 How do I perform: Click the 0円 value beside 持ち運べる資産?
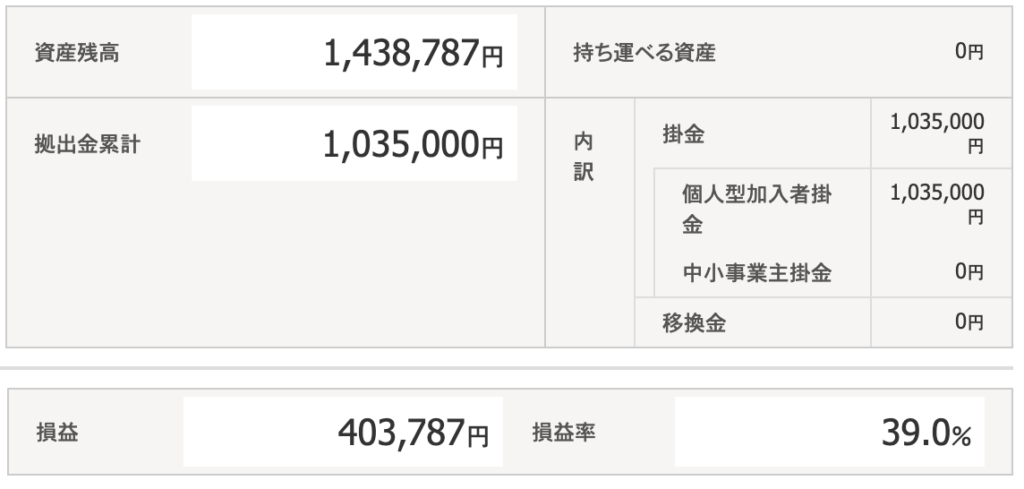968,53
